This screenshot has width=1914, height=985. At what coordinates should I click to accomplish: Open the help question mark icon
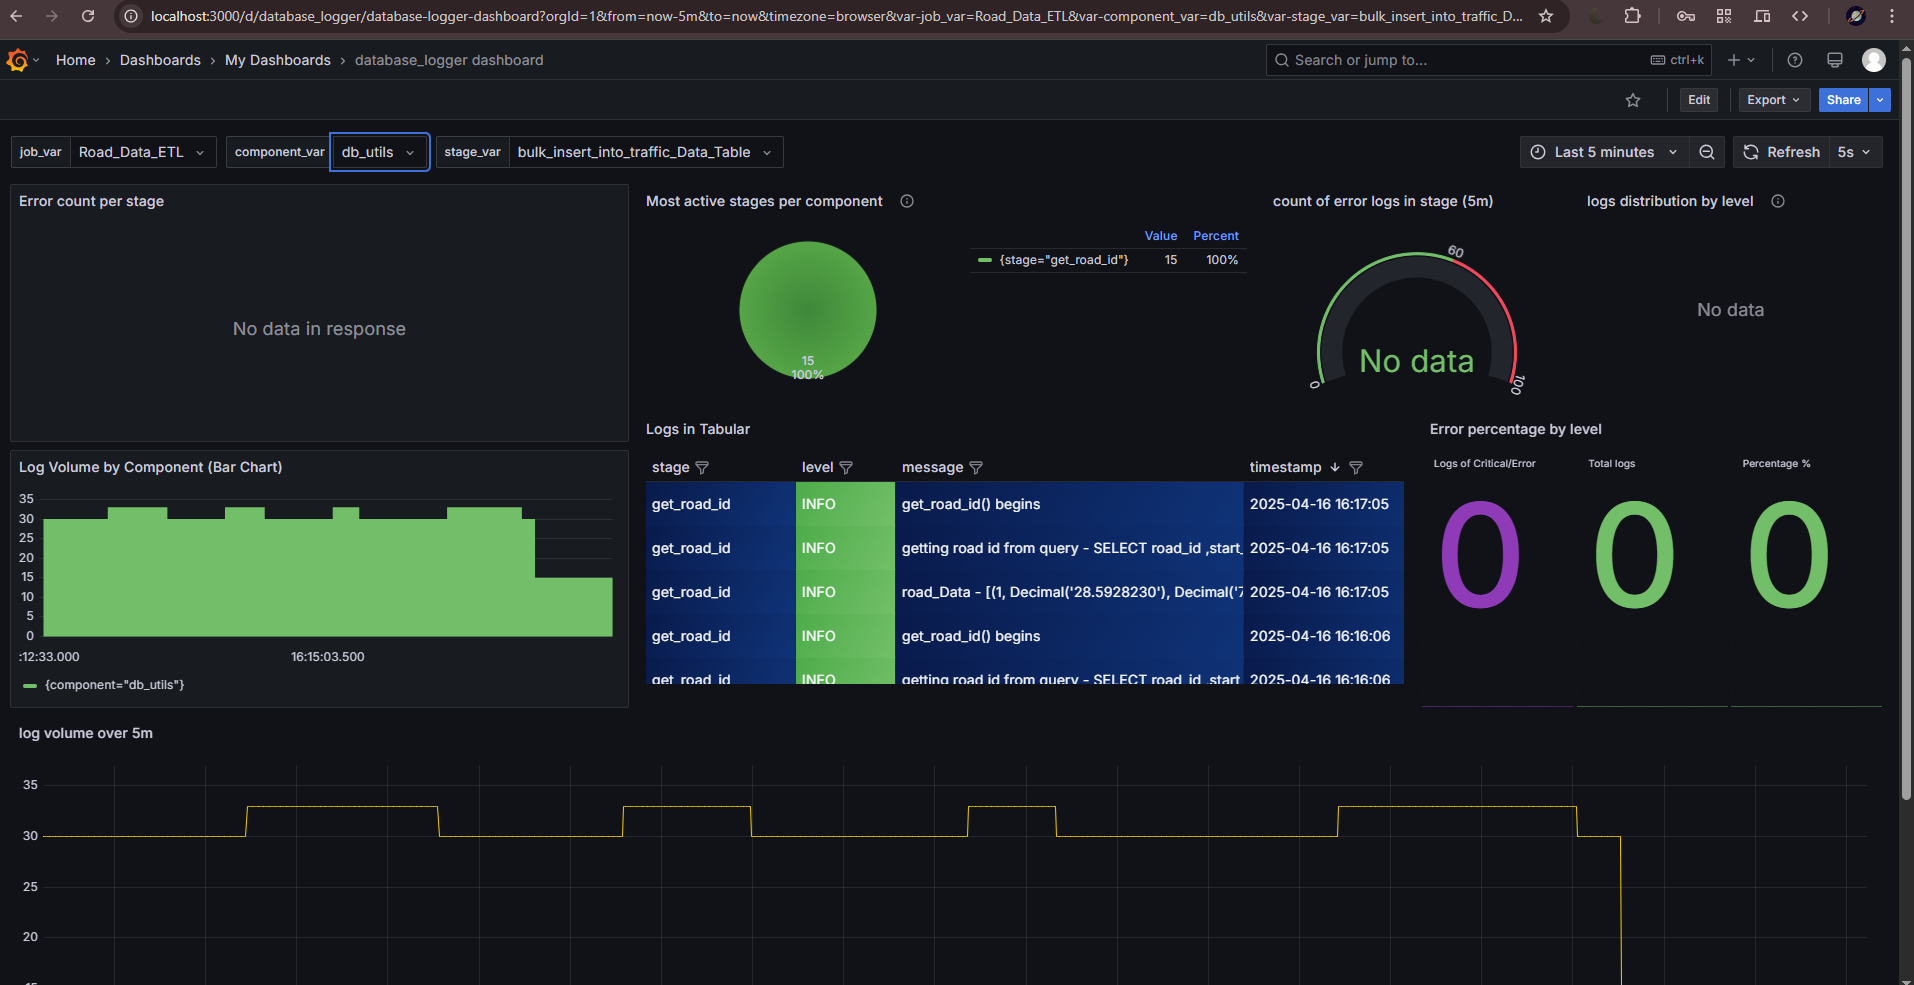point(1795,61)
